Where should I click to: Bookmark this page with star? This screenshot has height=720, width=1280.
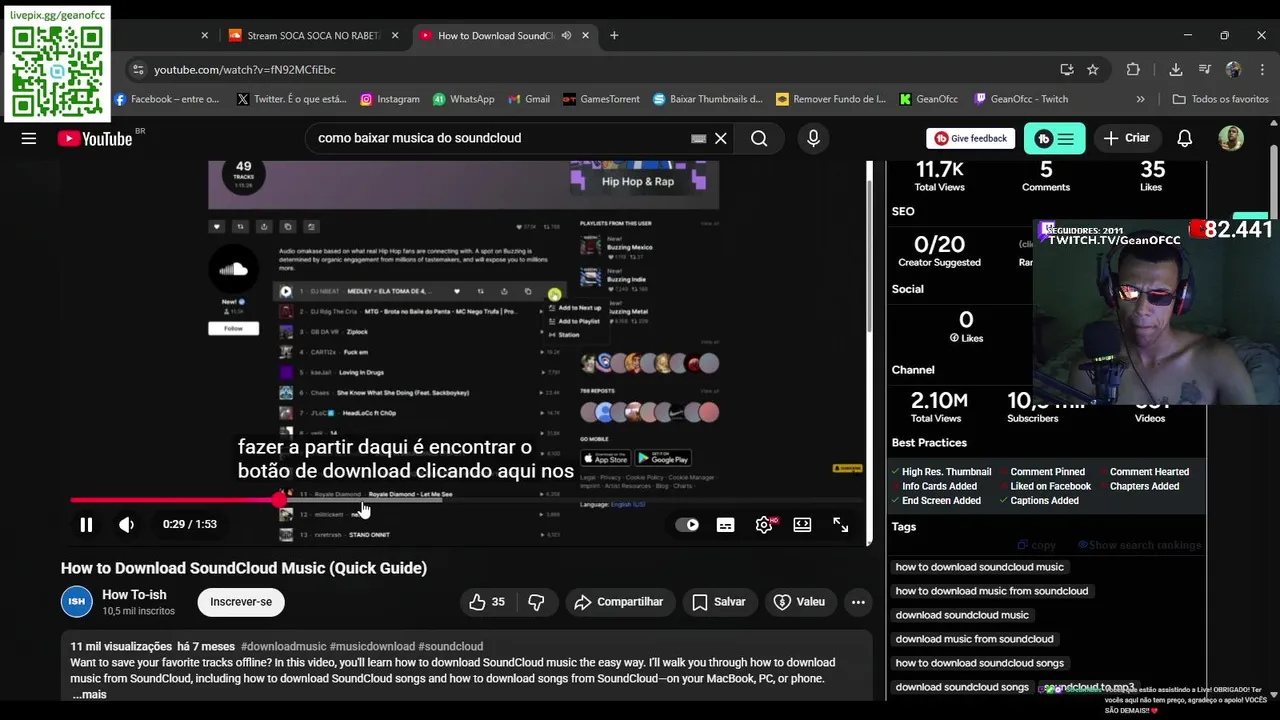pyautogui.click(x=1093, y=70)
